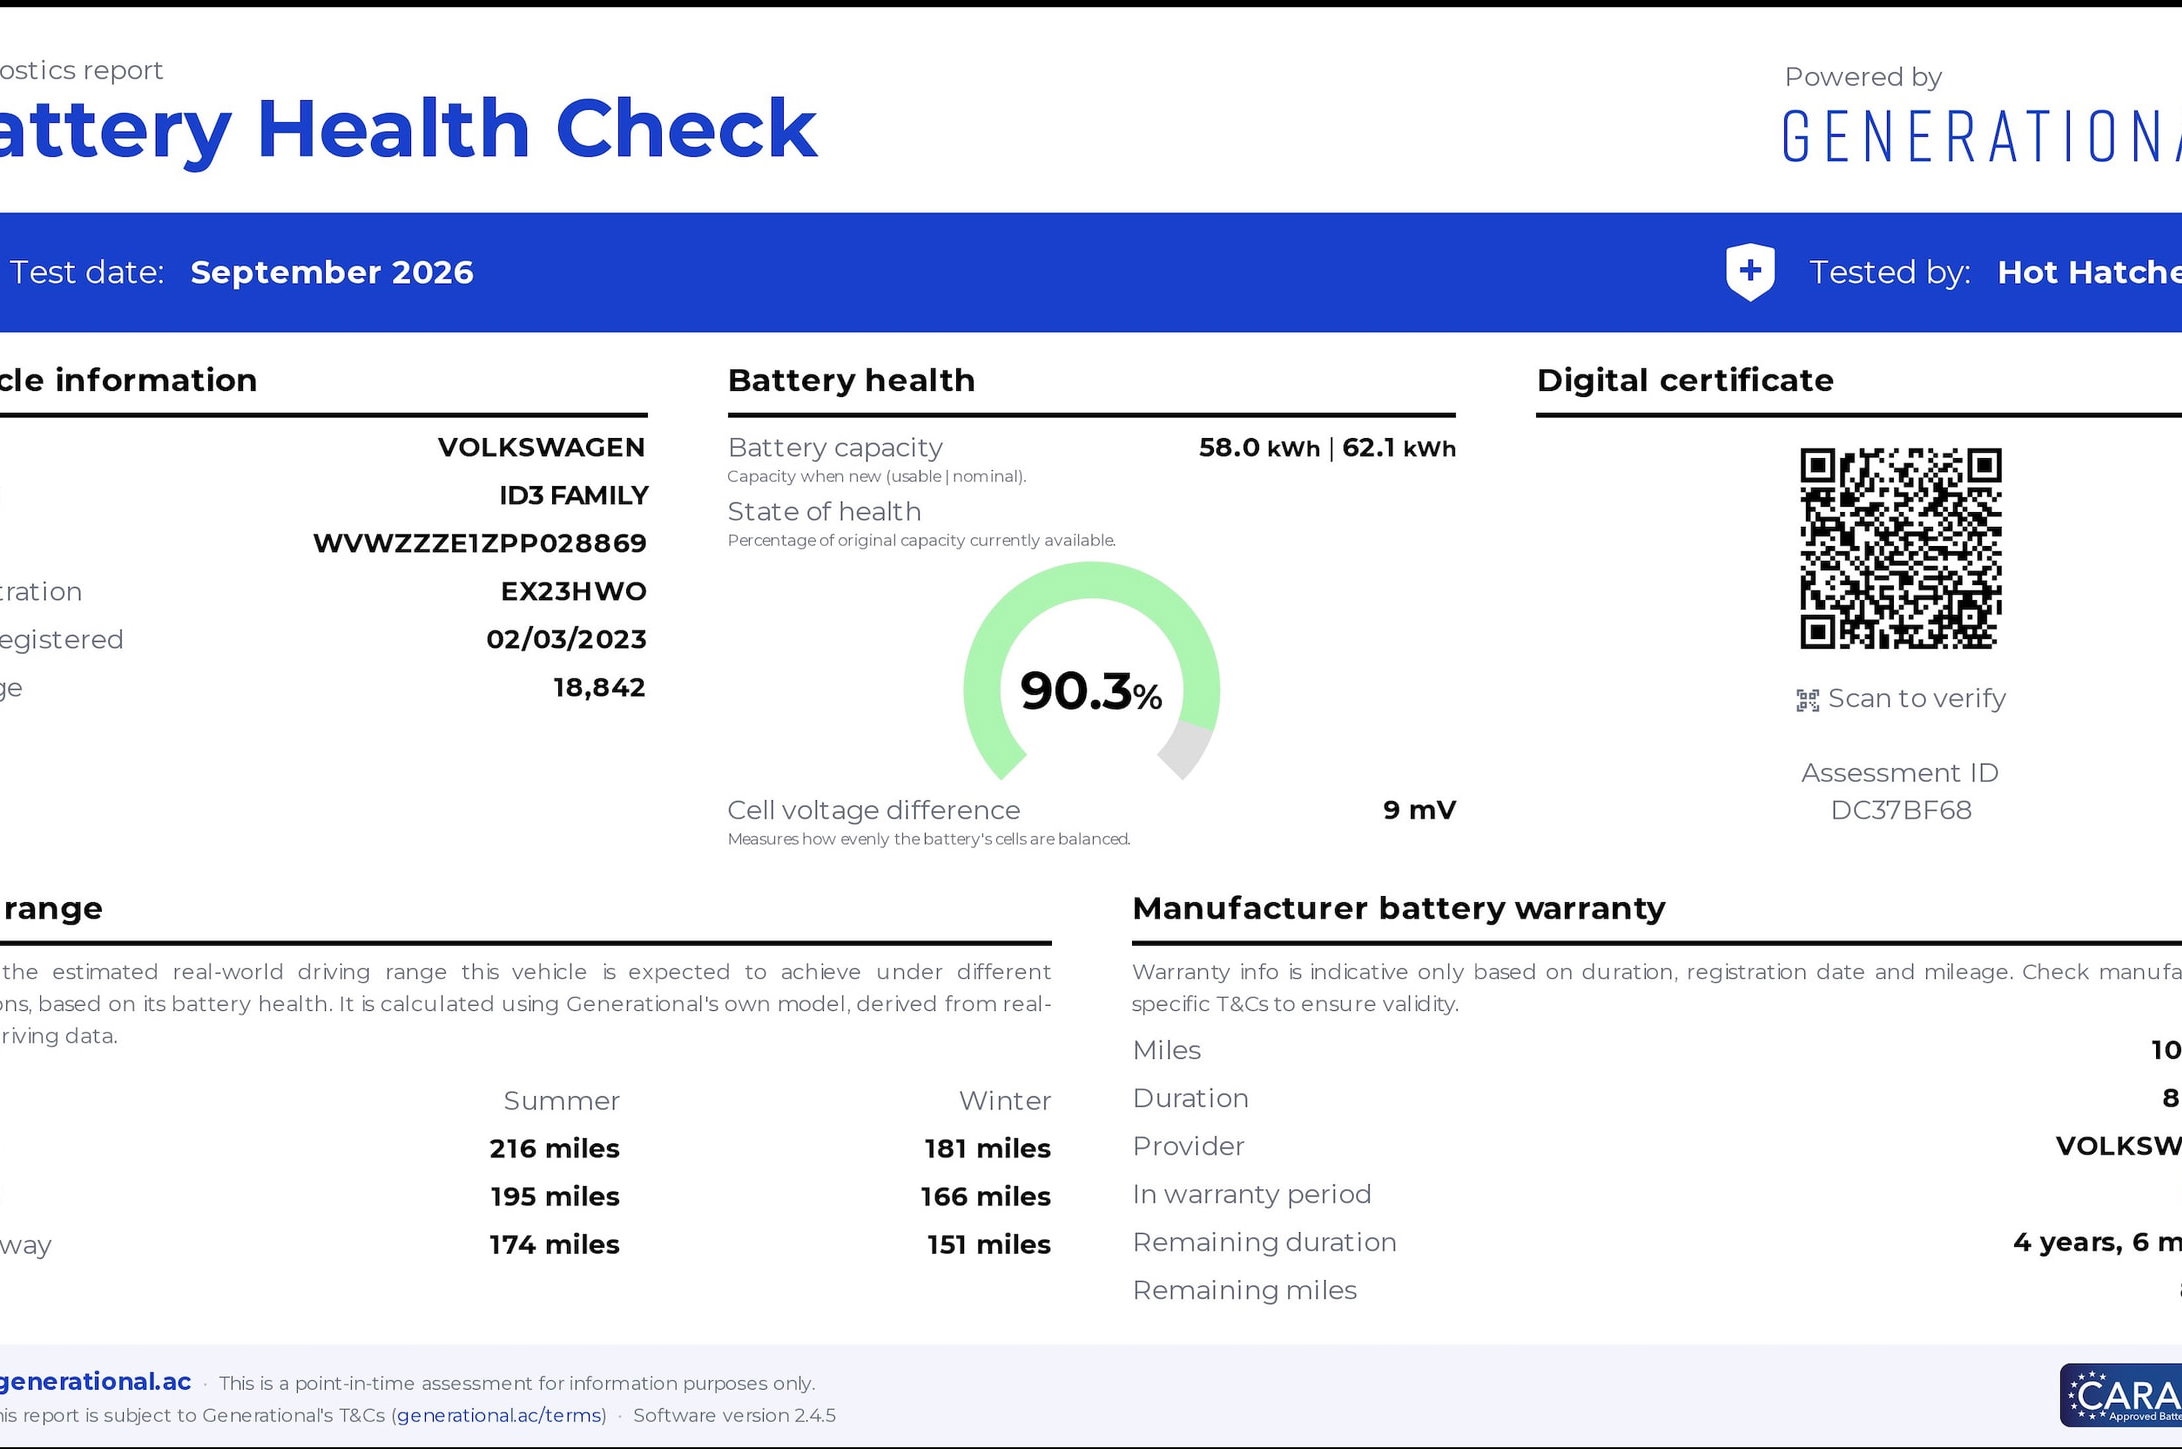Click the Powered by label
This screenshot has width=2182, height=1449.
[1863, 77]
